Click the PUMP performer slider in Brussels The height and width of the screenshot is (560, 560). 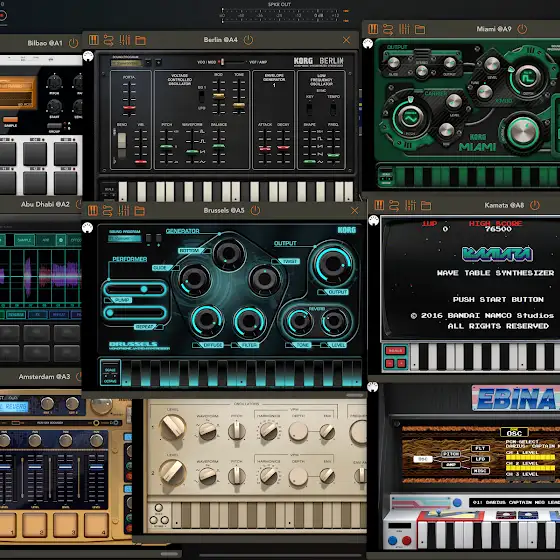(135, 289)
